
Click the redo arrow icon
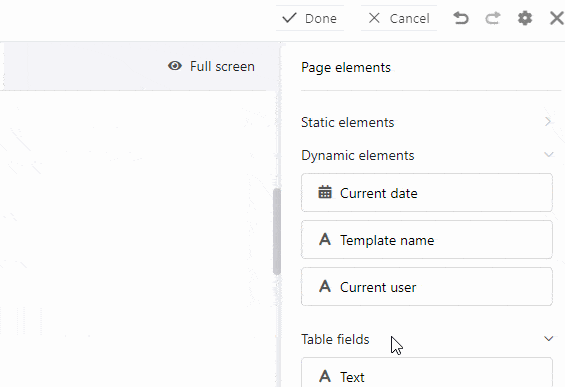[493, 18]
